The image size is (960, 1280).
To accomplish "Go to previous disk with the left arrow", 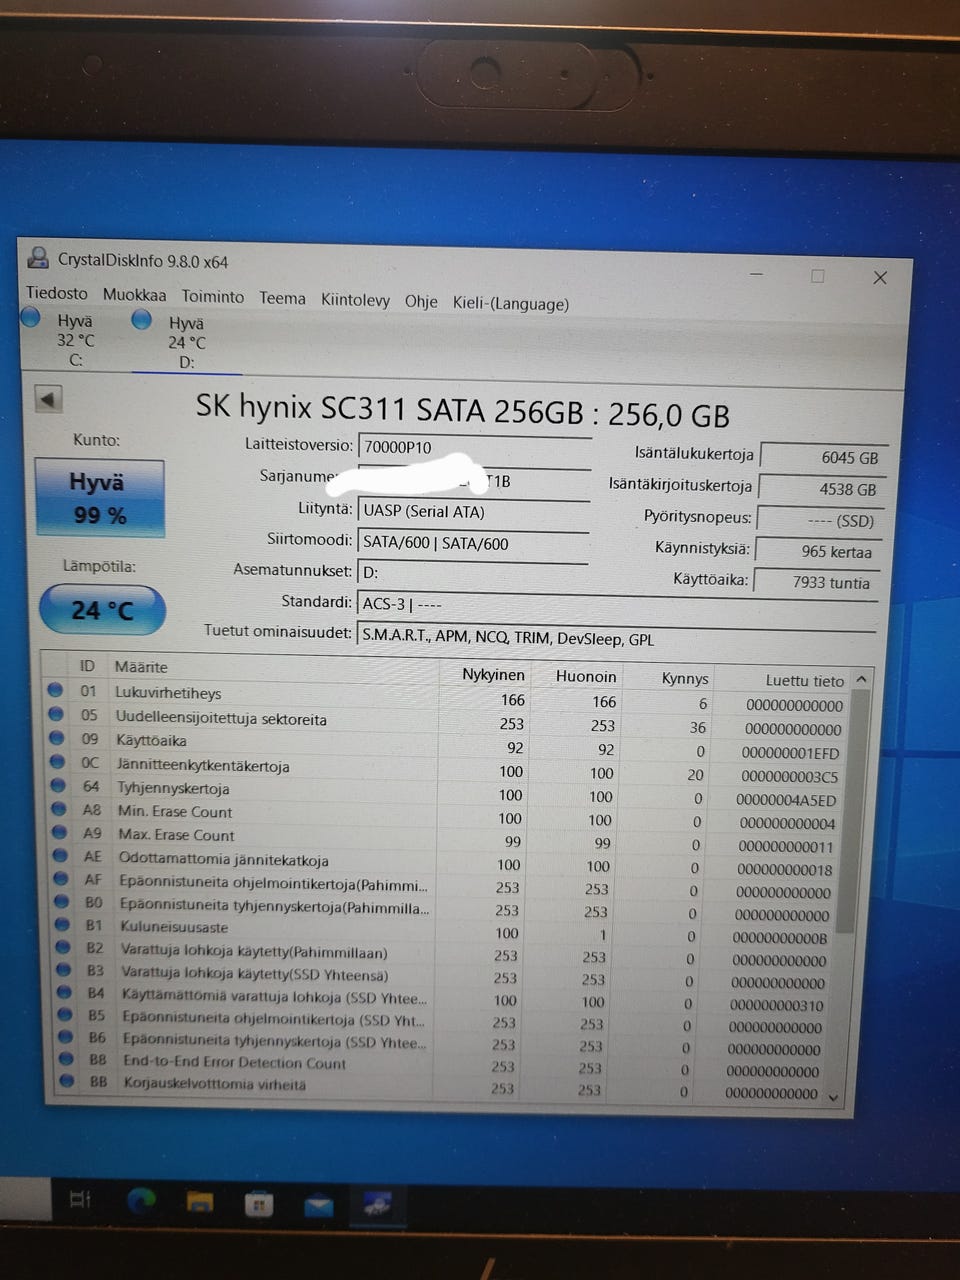I will click(x=48, y=399).
